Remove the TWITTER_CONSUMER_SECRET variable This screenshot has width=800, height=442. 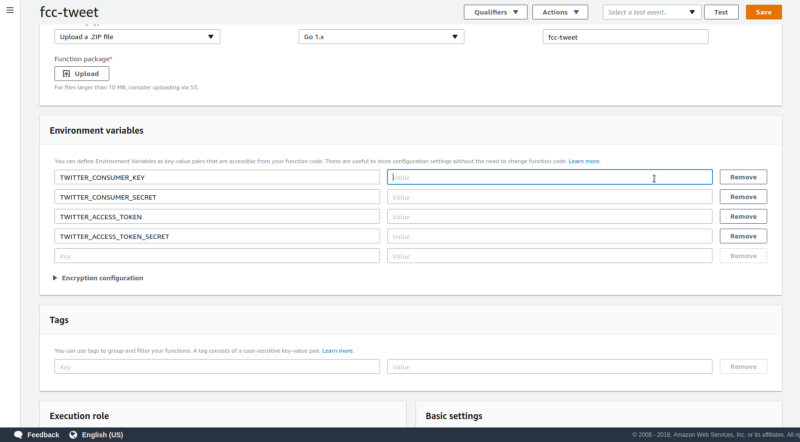tap(743, 197)
